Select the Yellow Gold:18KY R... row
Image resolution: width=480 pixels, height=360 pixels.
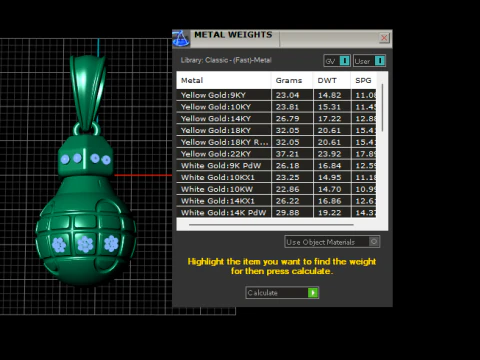click(276, 142)
